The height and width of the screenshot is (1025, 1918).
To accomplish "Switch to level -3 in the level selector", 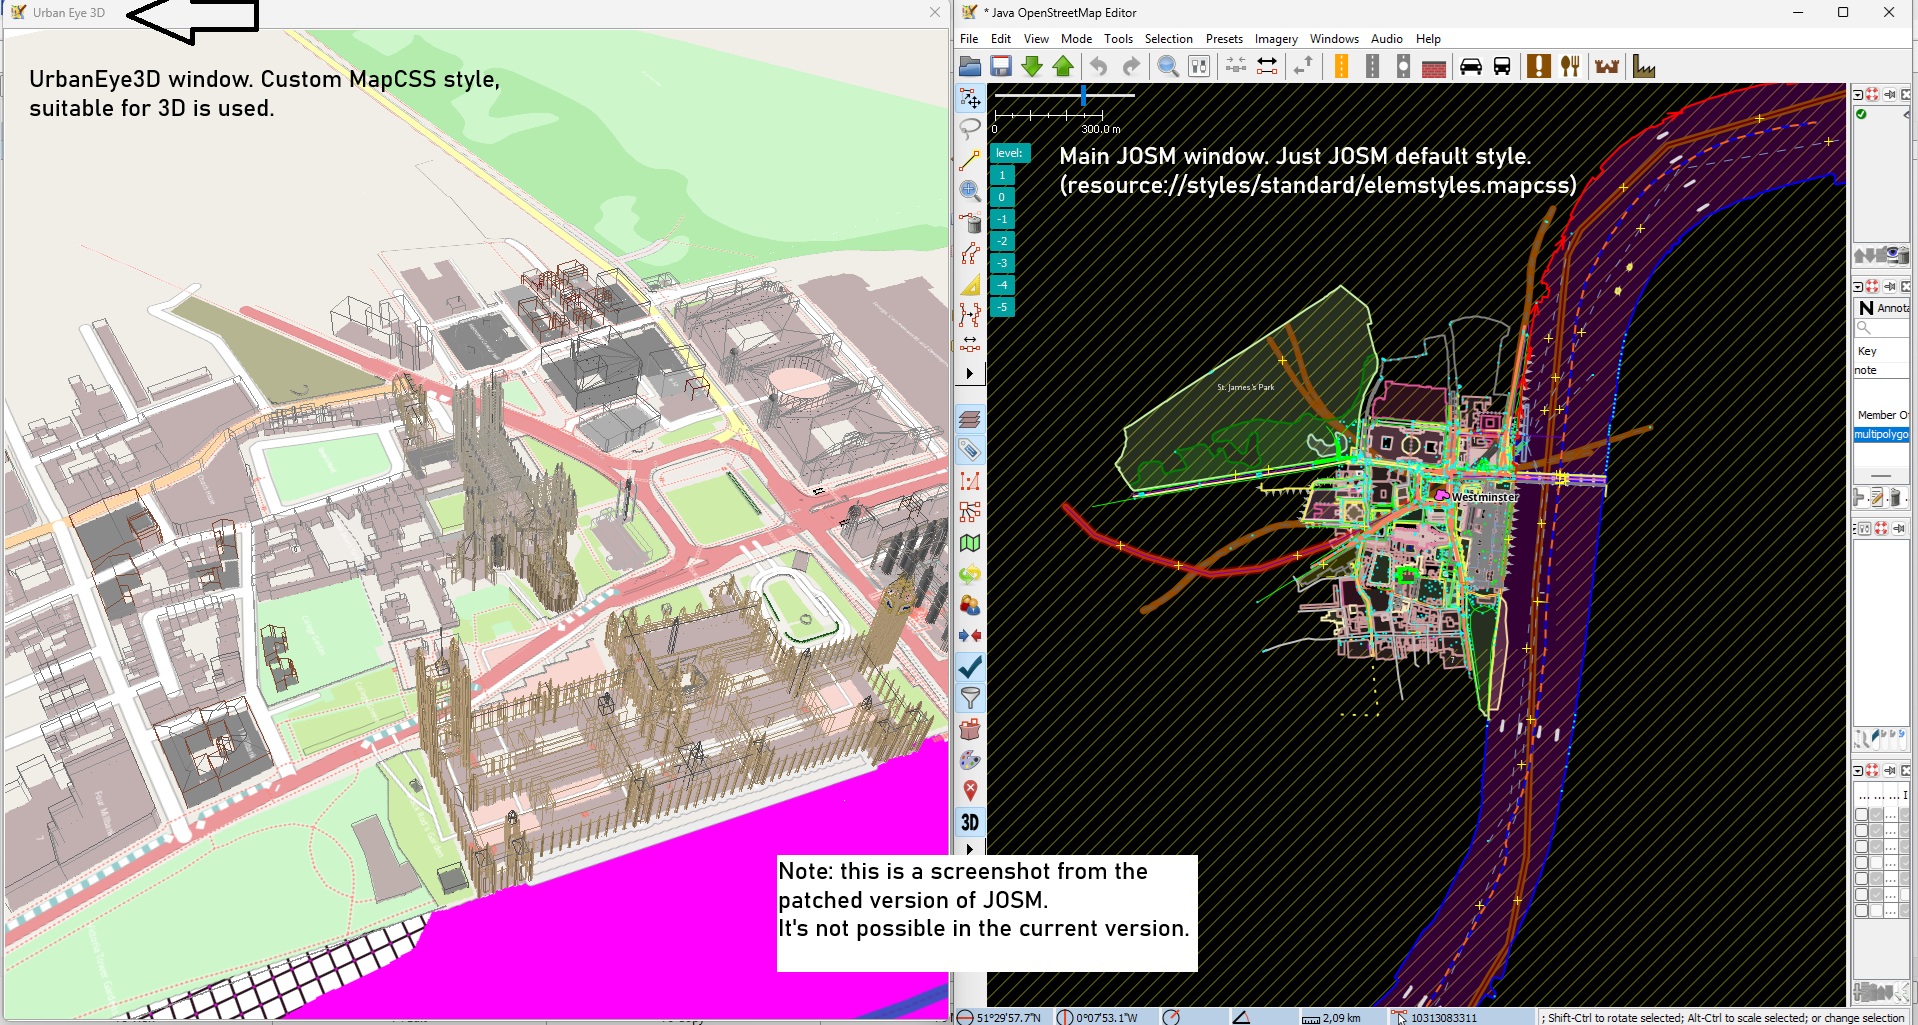I will pos(1002,263).
